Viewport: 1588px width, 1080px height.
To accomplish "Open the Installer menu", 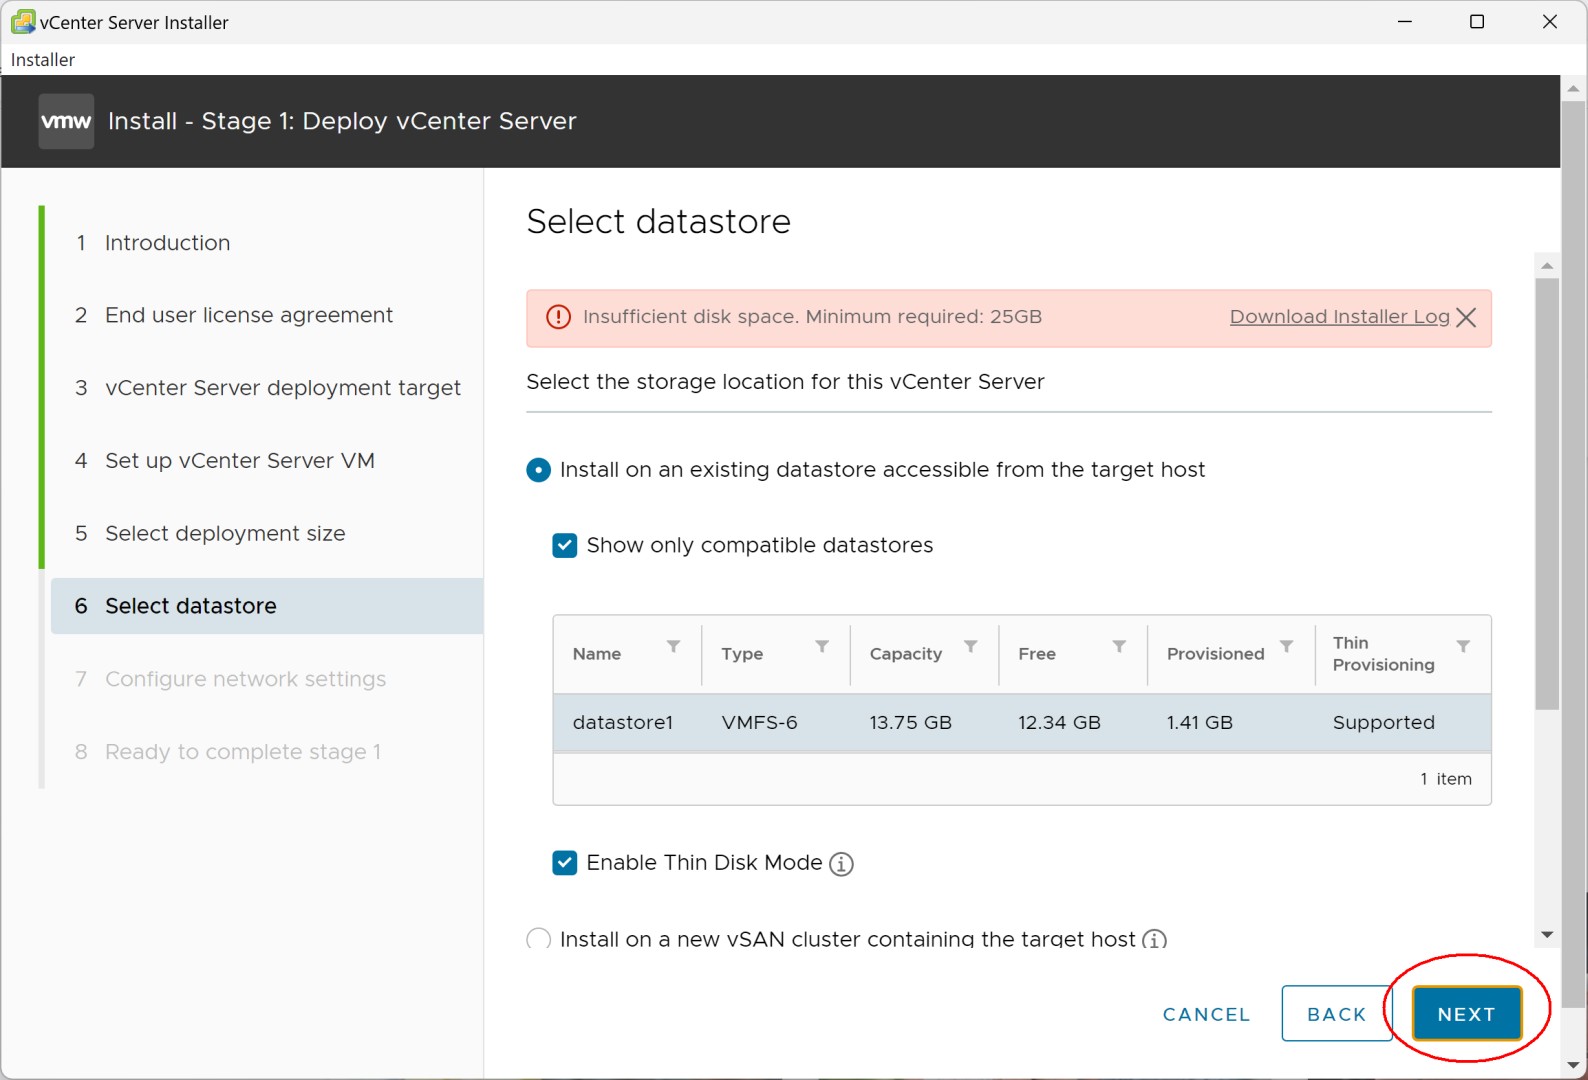I will tap(42, 60).
